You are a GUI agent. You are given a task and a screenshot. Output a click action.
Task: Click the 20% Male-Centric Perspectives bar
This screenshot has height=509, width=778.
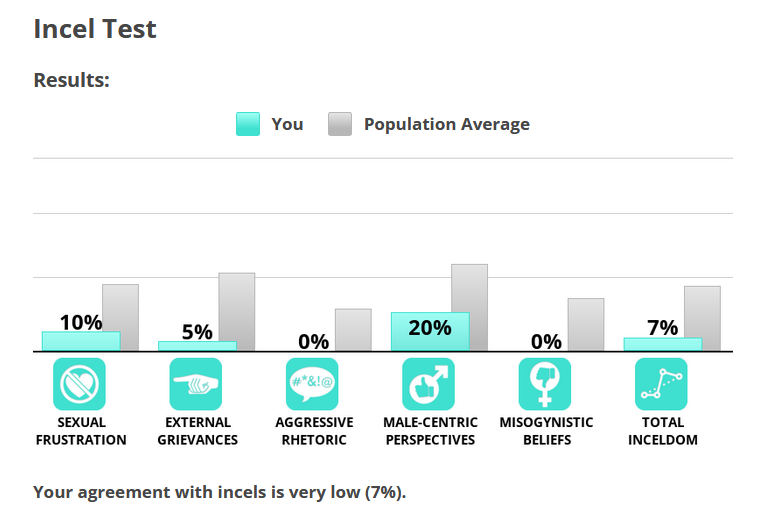(x=430, y=333)
